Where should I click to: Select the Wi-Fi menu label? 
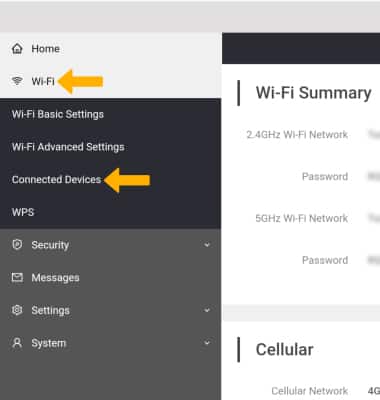click(x=43, y=81)
